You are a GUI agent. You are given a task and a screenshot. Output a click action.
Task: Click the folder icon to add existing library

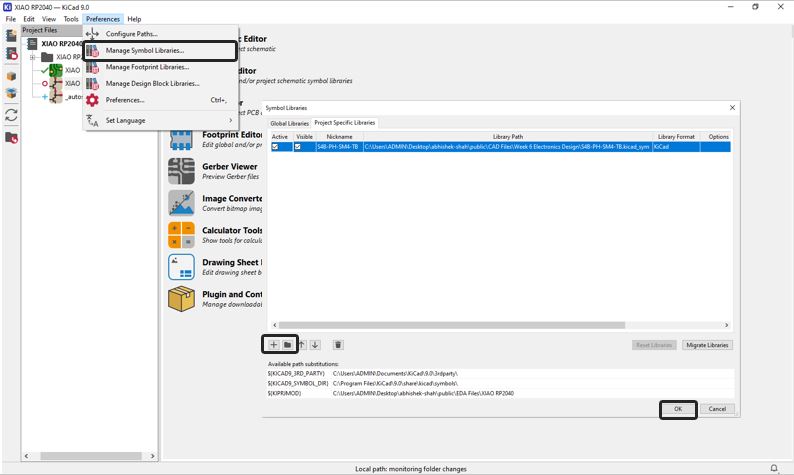click(287, 345)
